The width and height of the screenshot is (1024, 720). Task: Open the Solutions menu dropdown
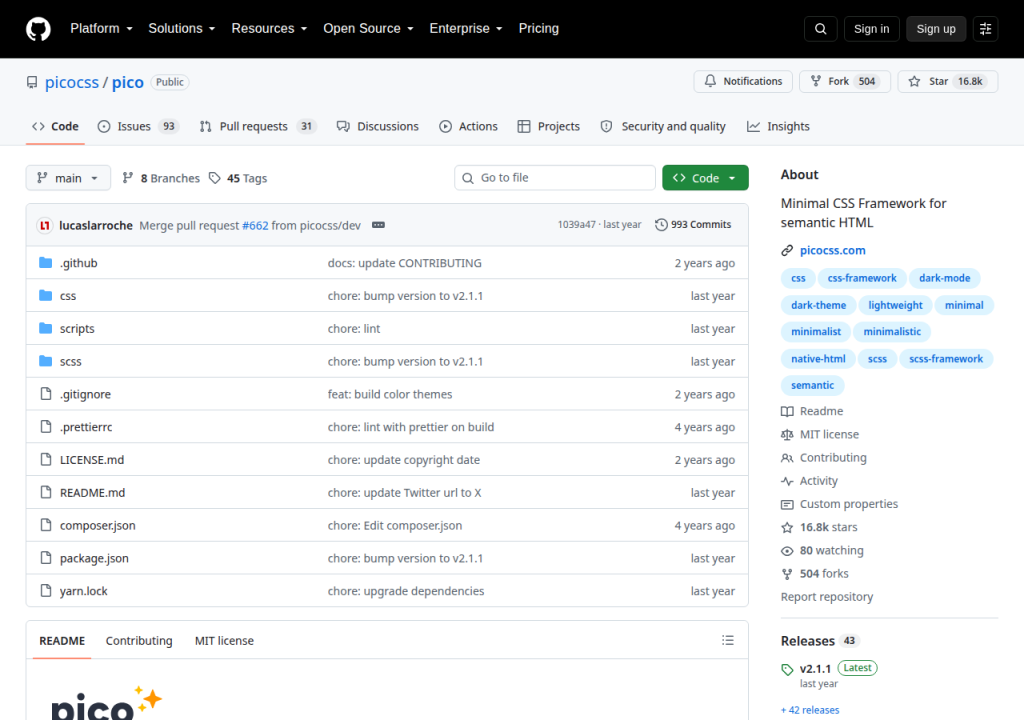(182, 29)
